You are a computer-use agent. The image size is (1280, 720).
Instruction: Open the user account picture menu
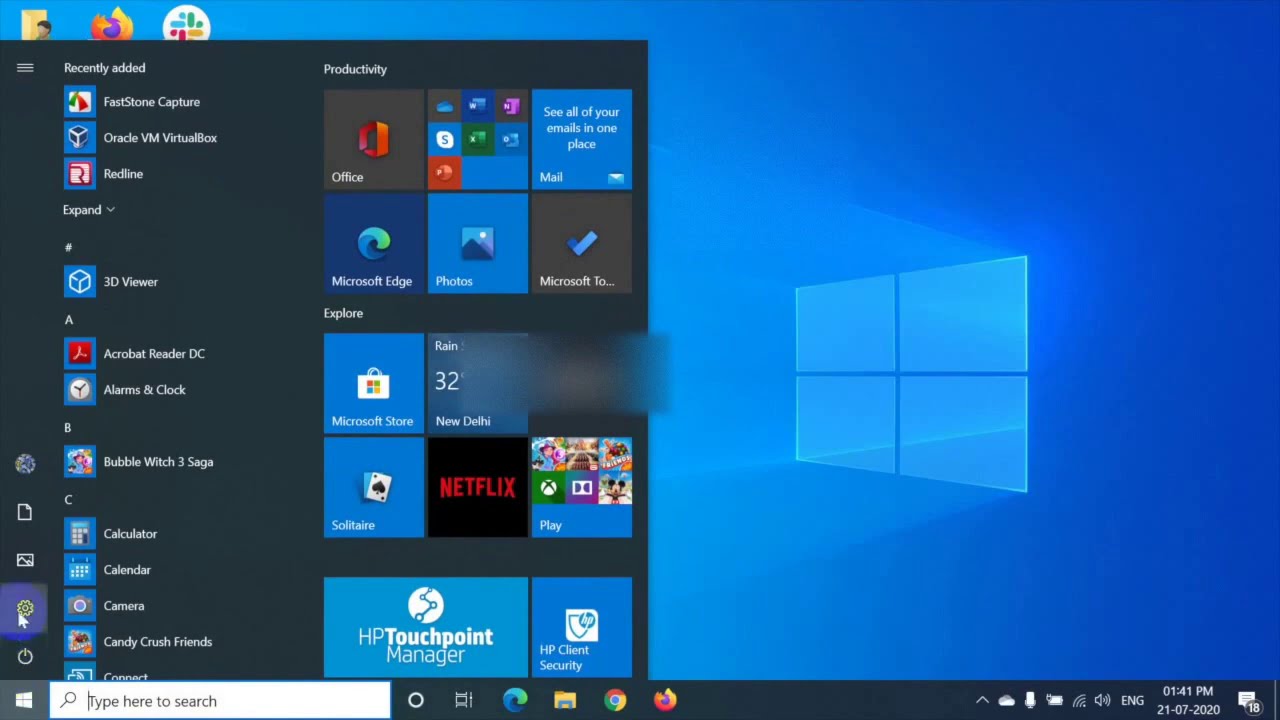[25, 464]
